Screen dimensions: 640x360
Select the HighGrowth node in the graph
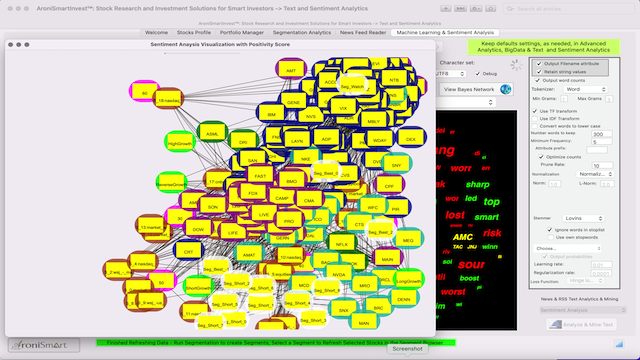[180, 143]
